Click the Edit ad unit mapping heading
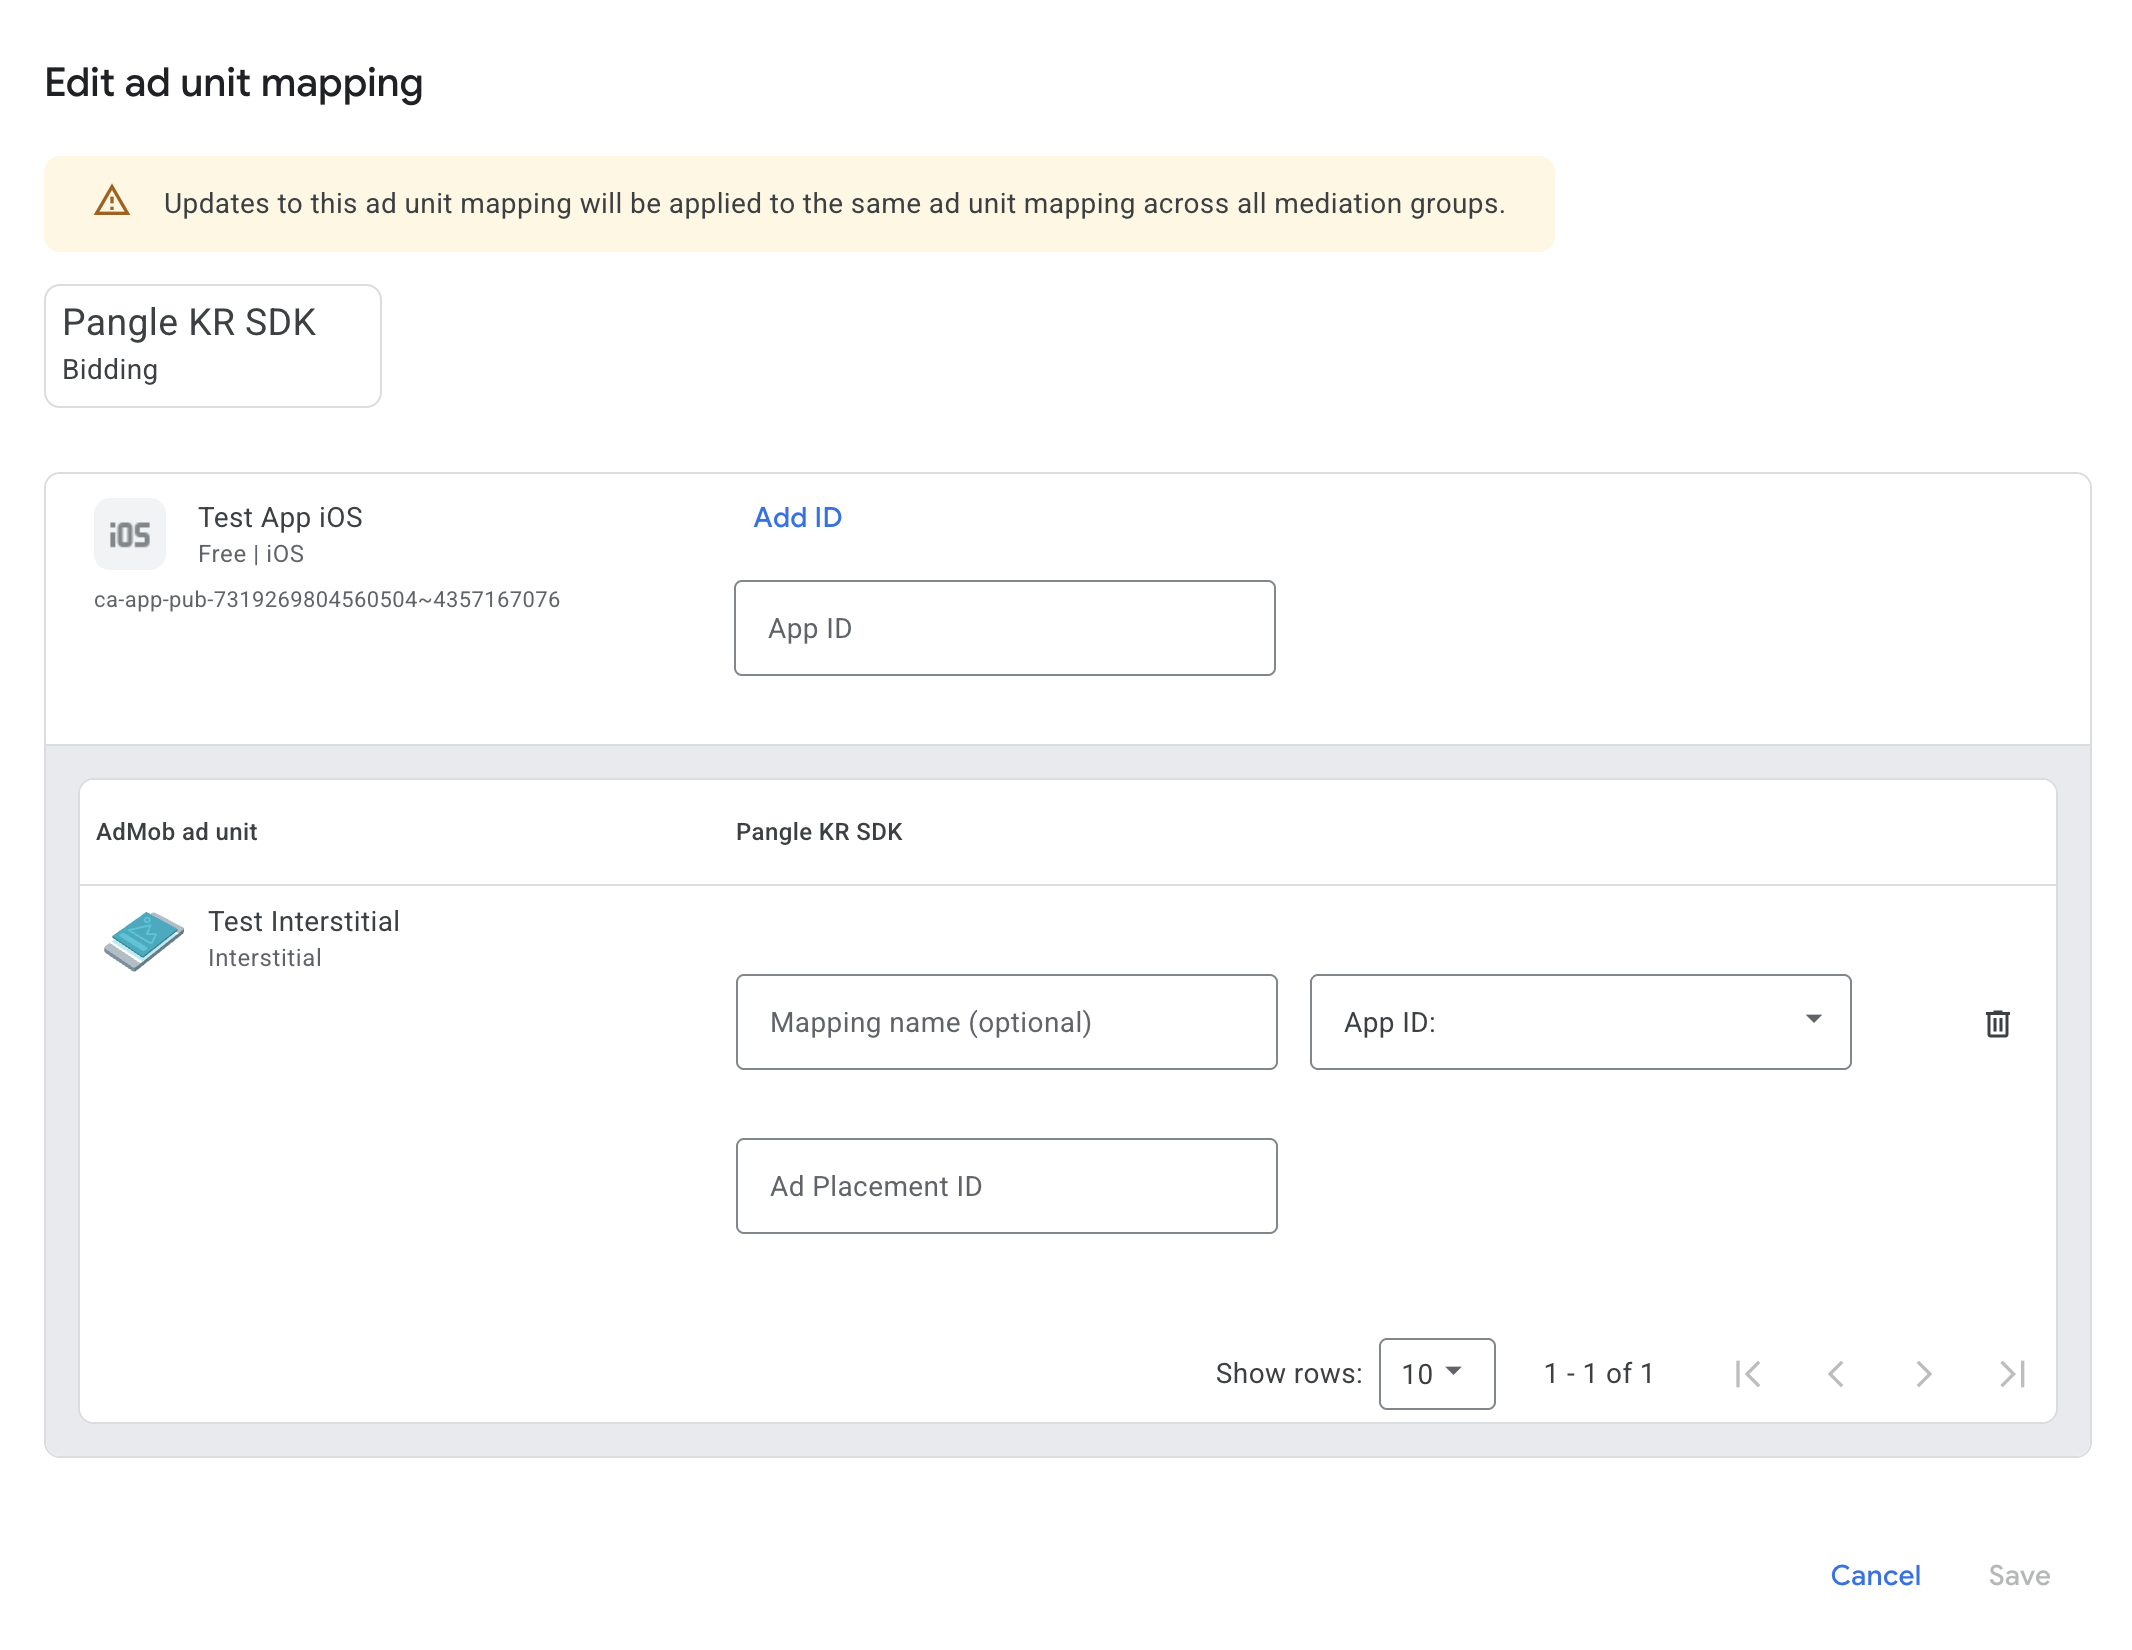 (x=234, y=83)
